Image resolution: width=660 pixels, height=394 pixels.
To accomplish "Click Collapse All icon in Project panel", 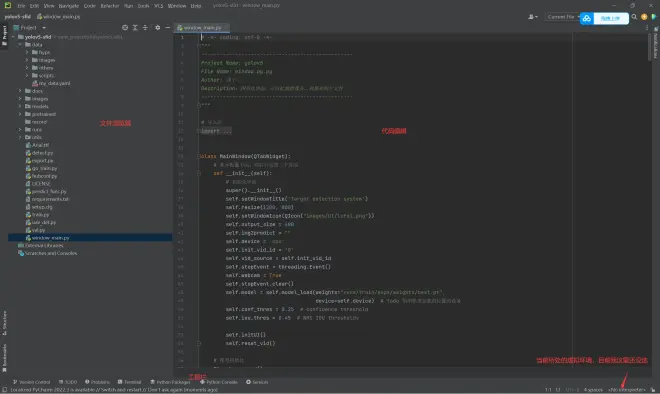I will click(145, 27).
